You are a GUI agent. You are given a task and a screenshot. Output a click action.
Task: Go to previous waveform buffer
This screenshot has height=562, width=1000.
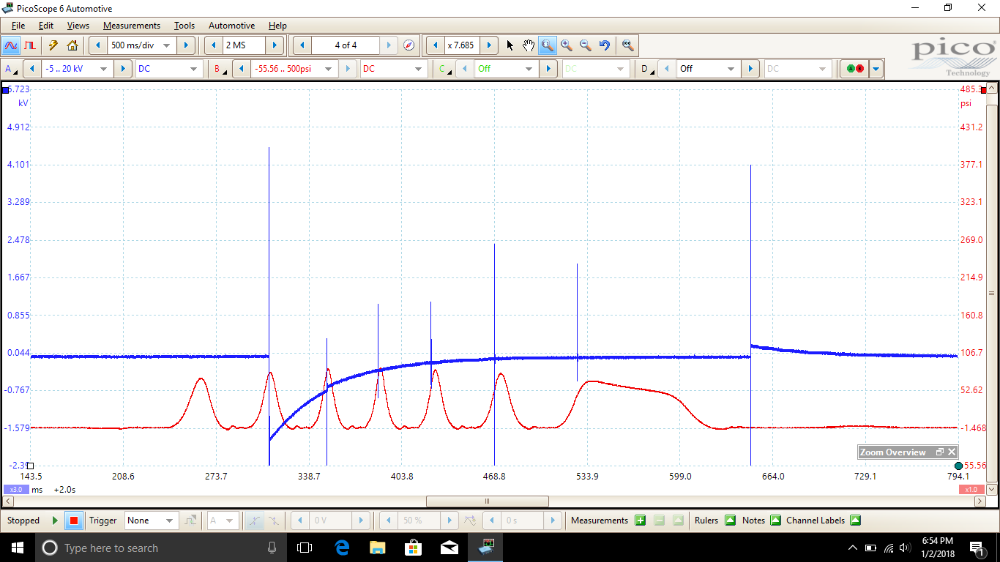tap(302, 45)
